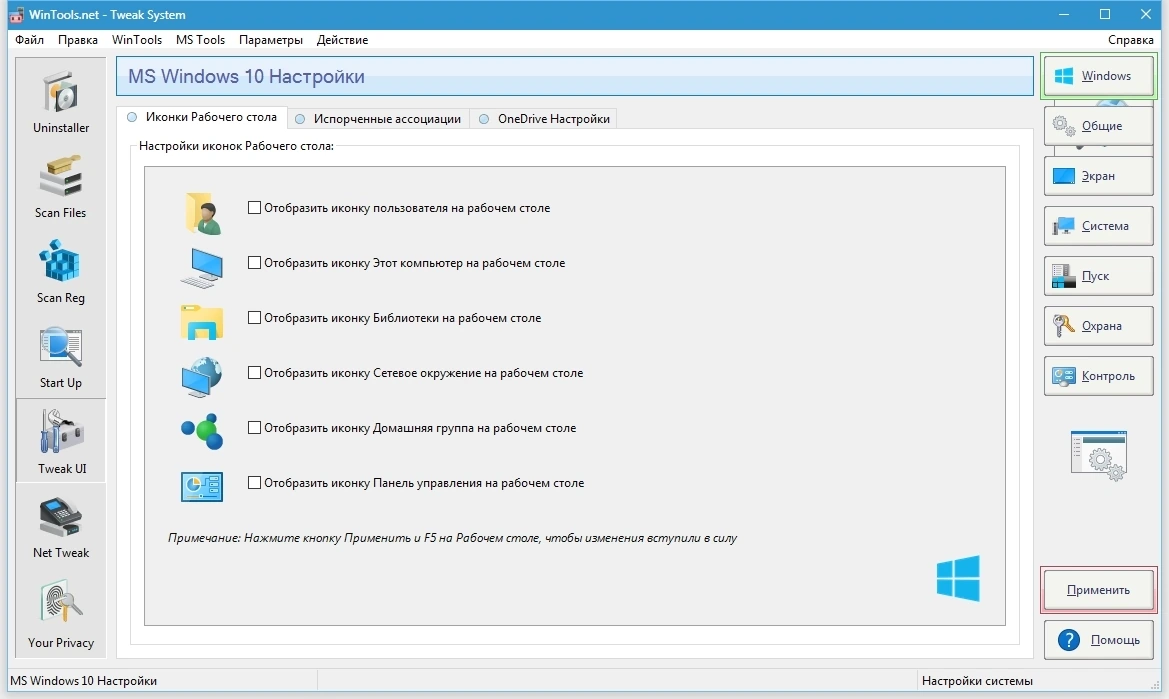Open the Действие menu
Viewport: 1169px width, 699px height.
click(342, 40)
